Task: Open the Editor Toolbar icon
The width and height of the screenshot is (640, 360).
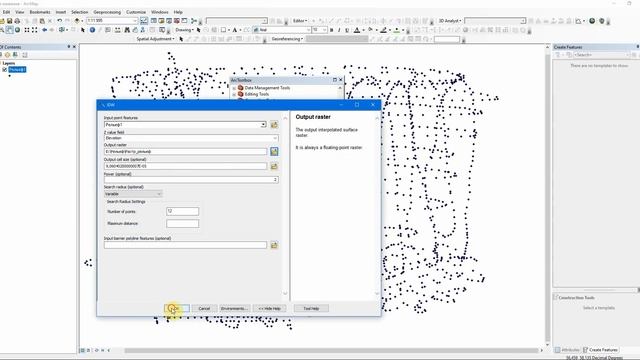Action: [144, 21]
